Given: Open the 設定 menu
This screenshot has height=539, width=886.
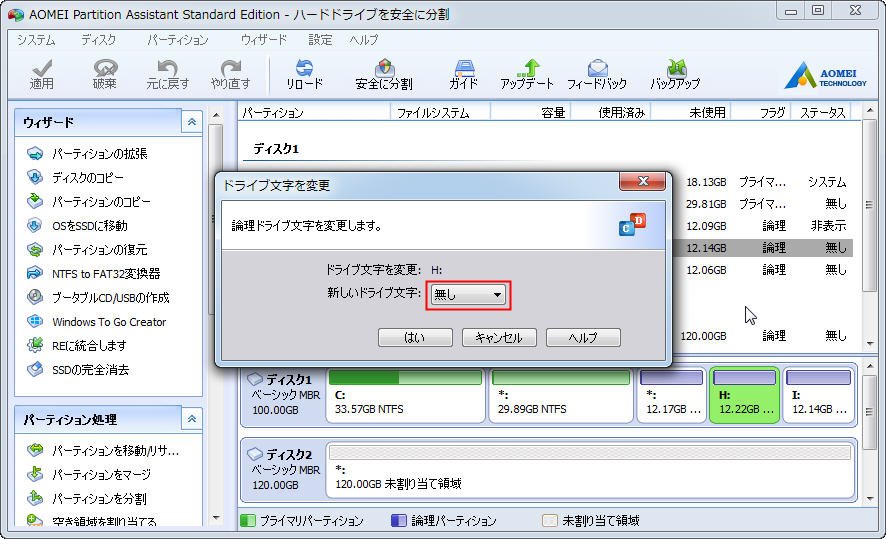Looking at the screenshot, I should tap(320, 40).
